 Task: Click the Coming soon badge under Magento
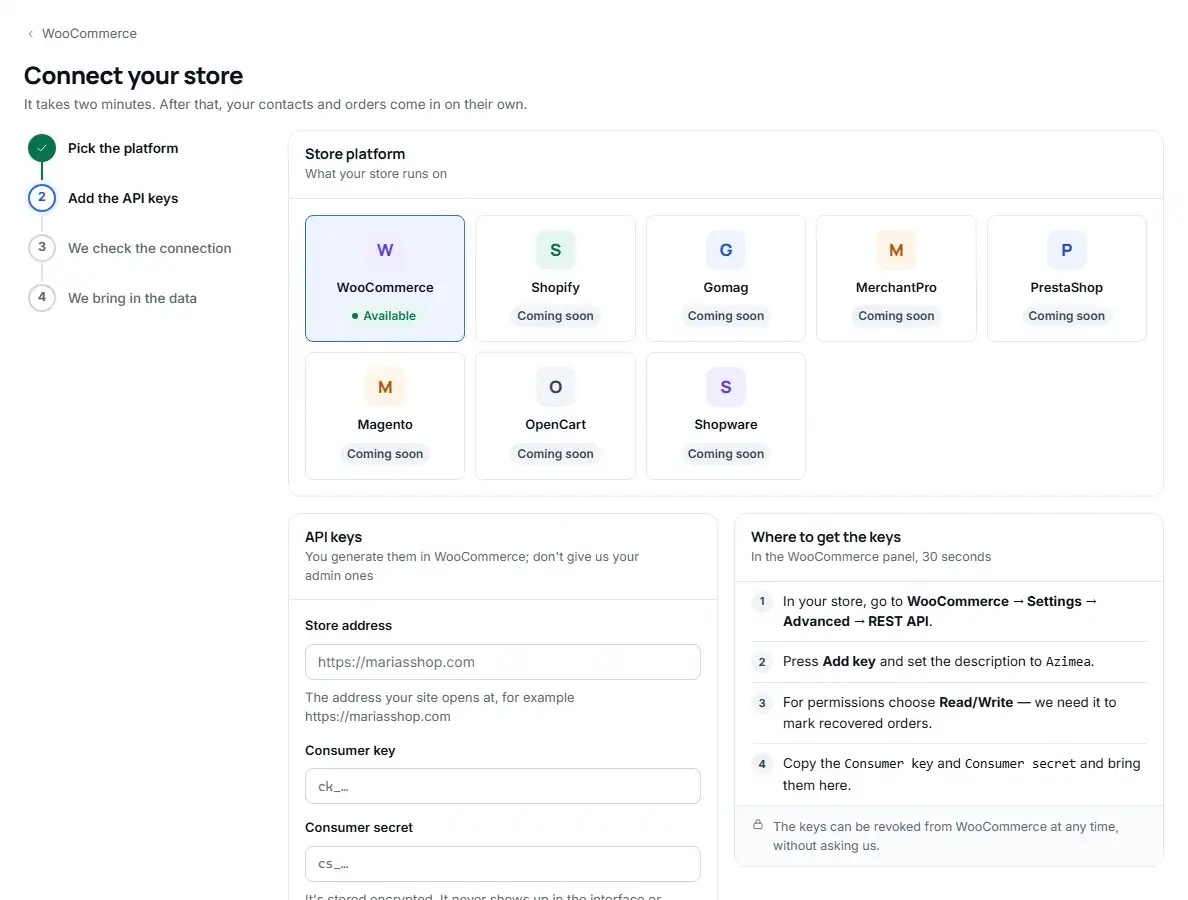point(385,454)
